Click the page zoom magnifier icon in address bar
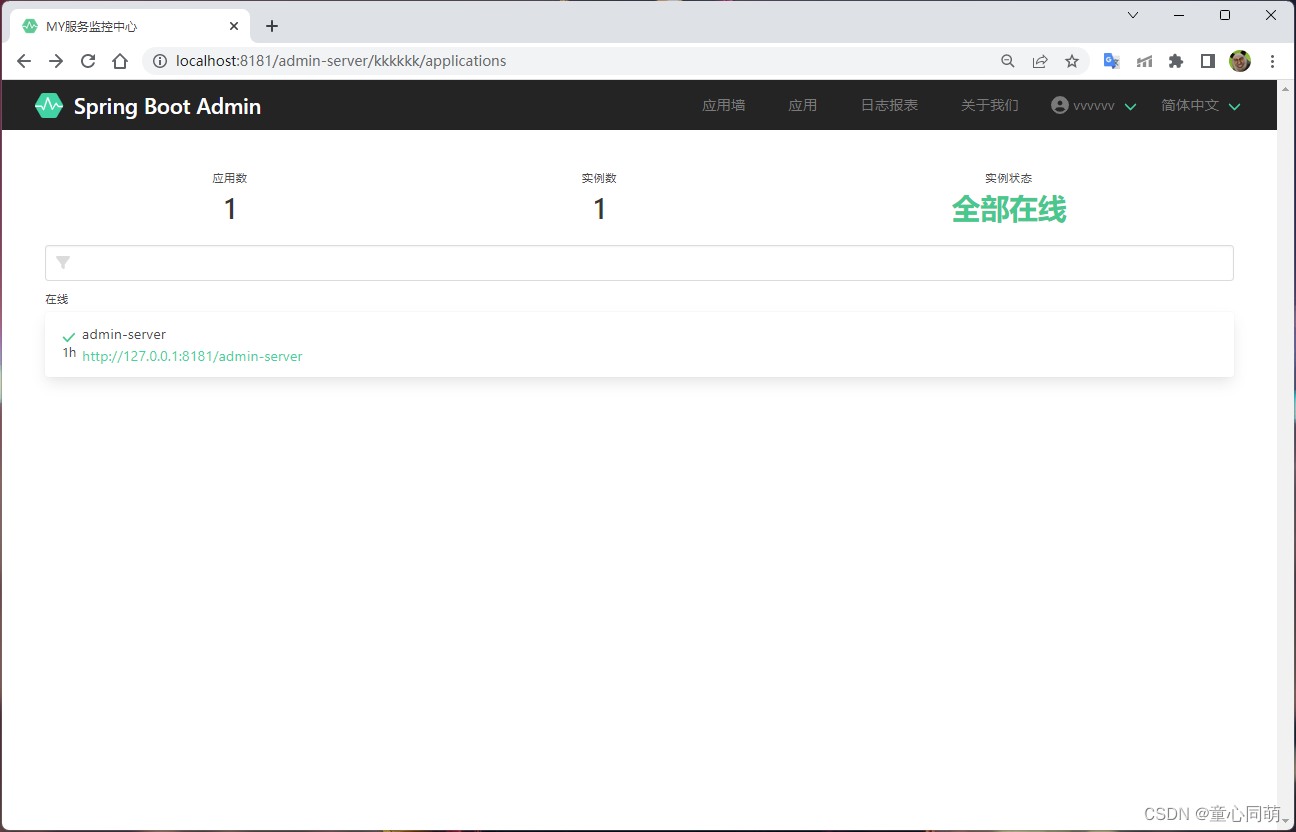Viewport: 1296px width, 832px height. (x=1008, y=61)
